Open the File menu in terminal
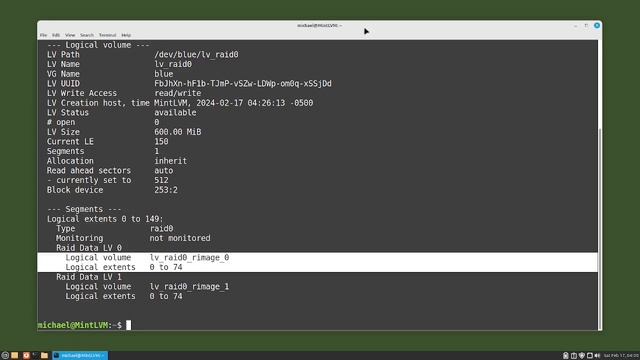 click(x=43, y=35)
